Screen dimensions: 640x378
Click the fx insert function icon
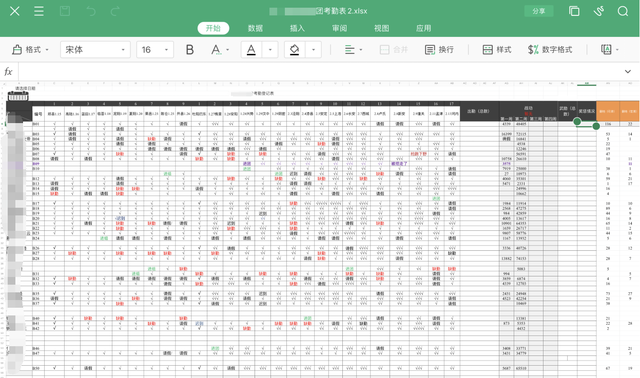point(8,71)
